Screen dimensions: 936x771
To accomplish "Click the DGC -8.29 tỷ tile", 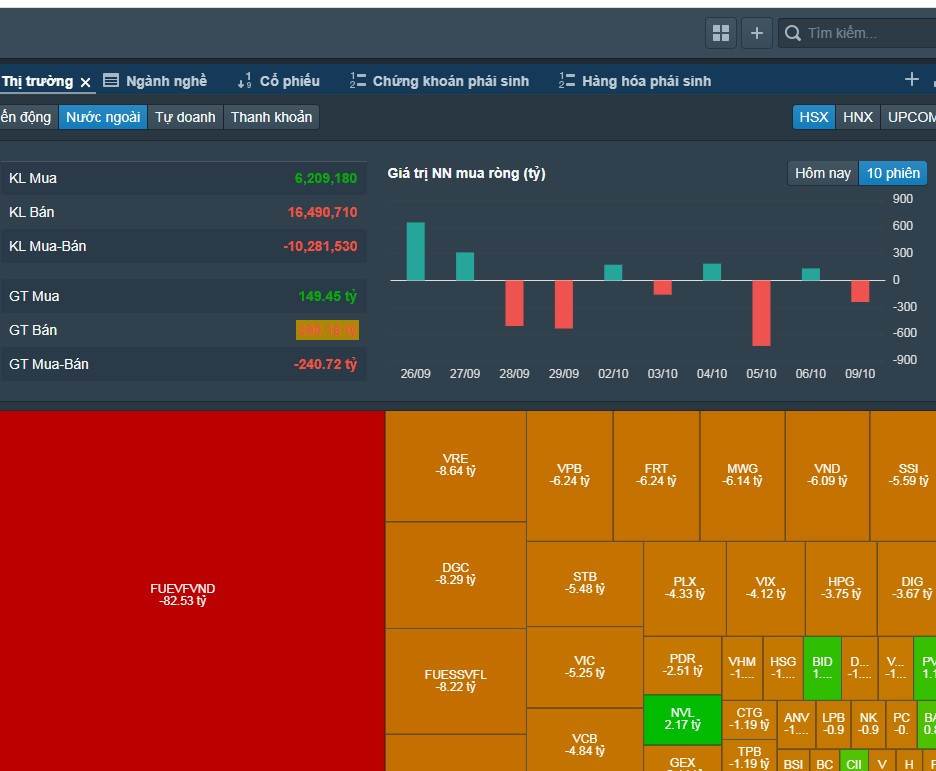I will coord(455,575).
